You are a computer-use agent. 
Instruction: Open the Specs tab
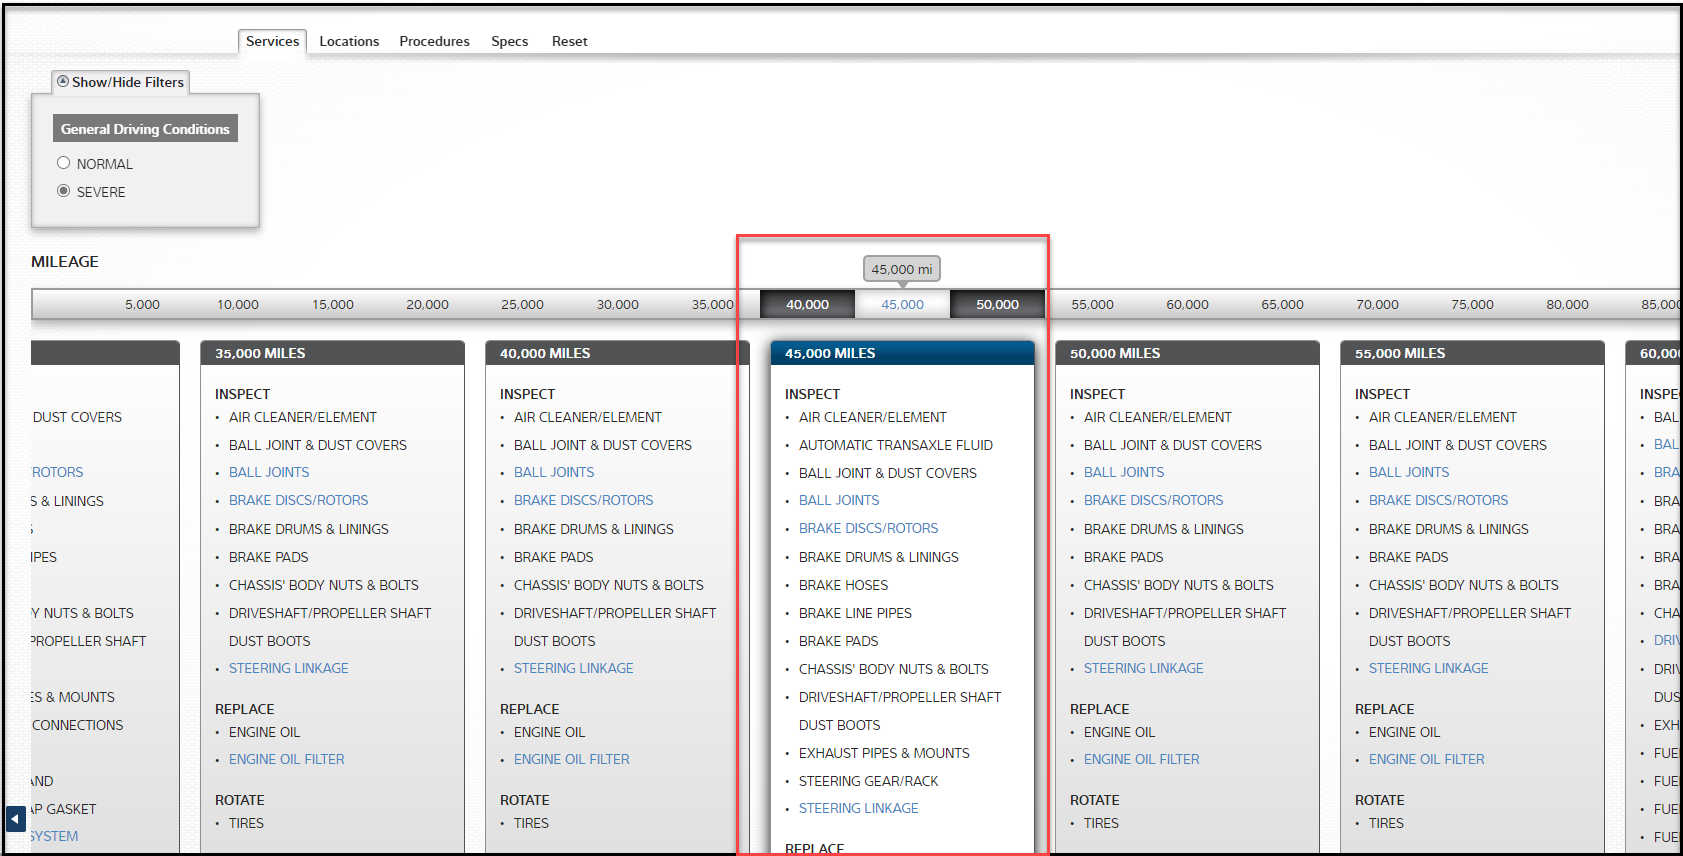click(509, 41)
